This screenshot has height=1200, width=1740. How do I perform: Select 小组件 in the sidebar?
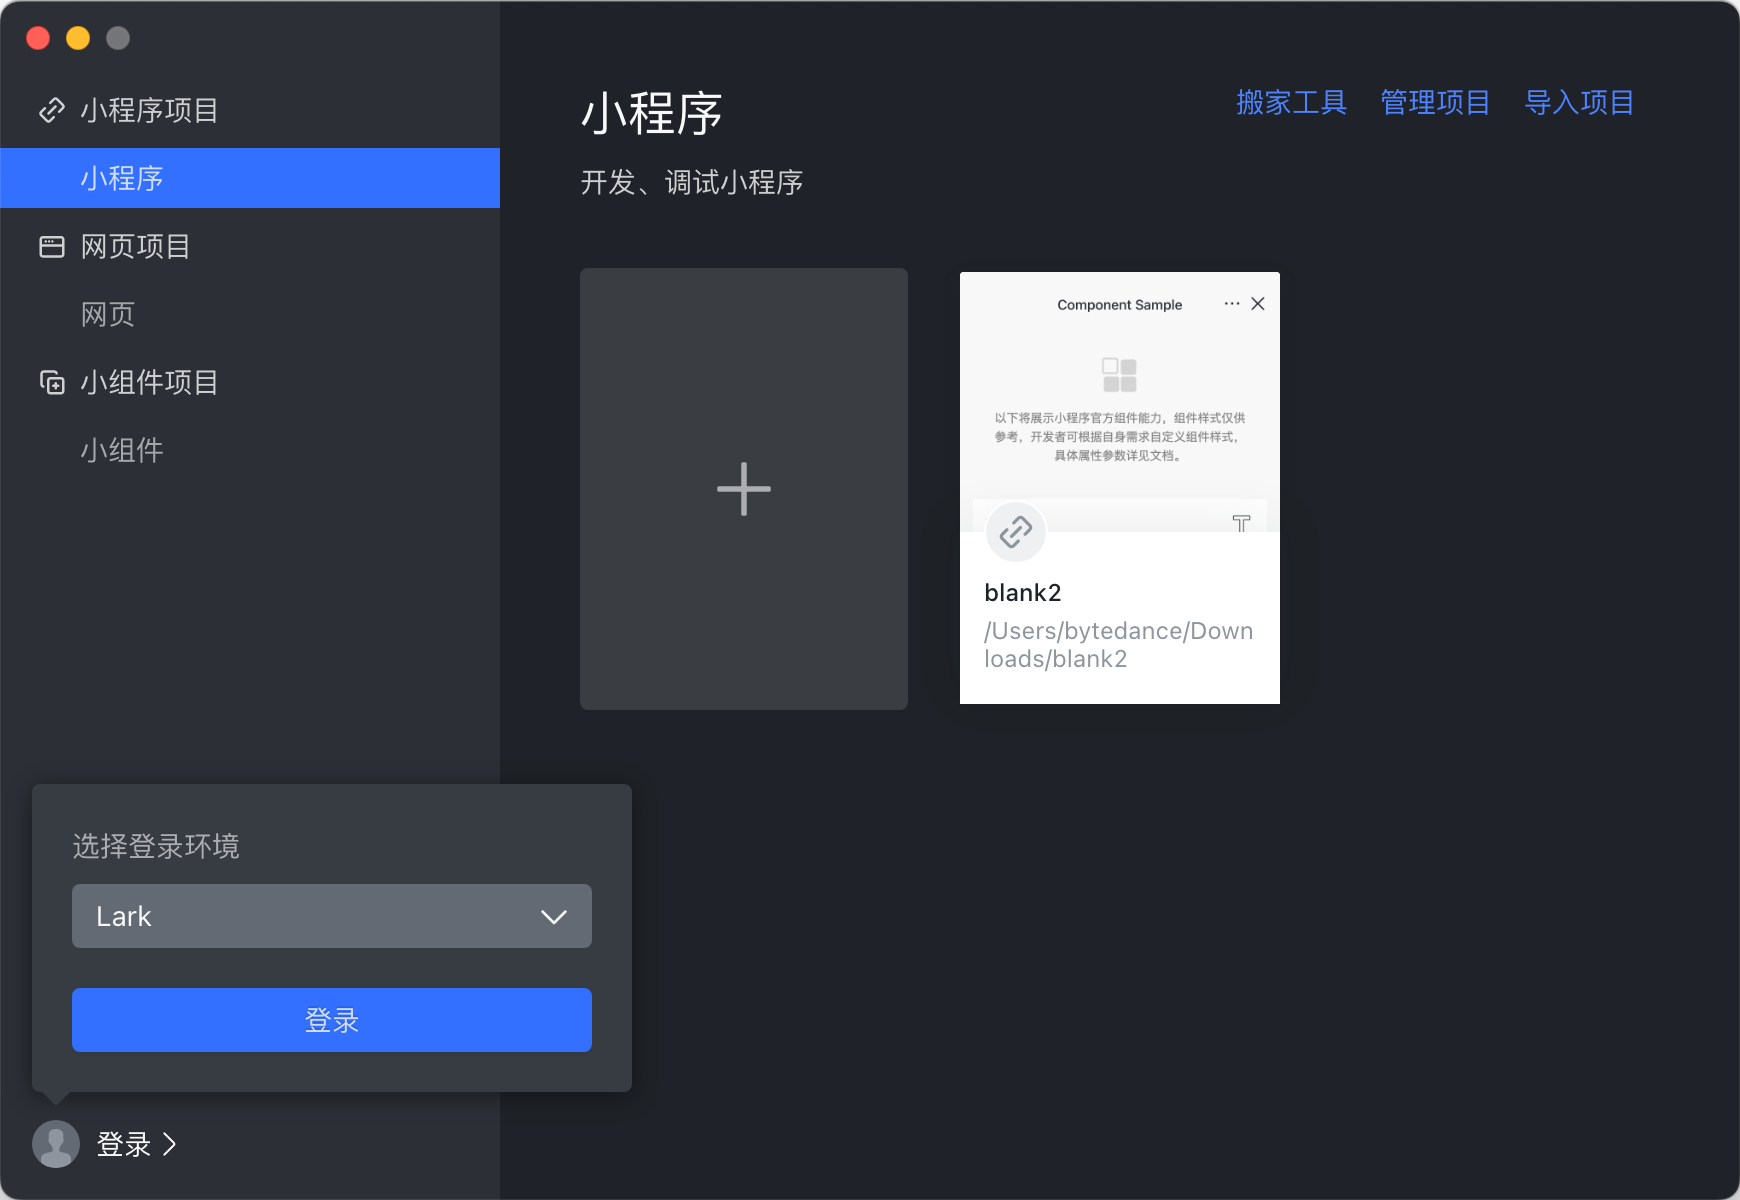point(122,450)
